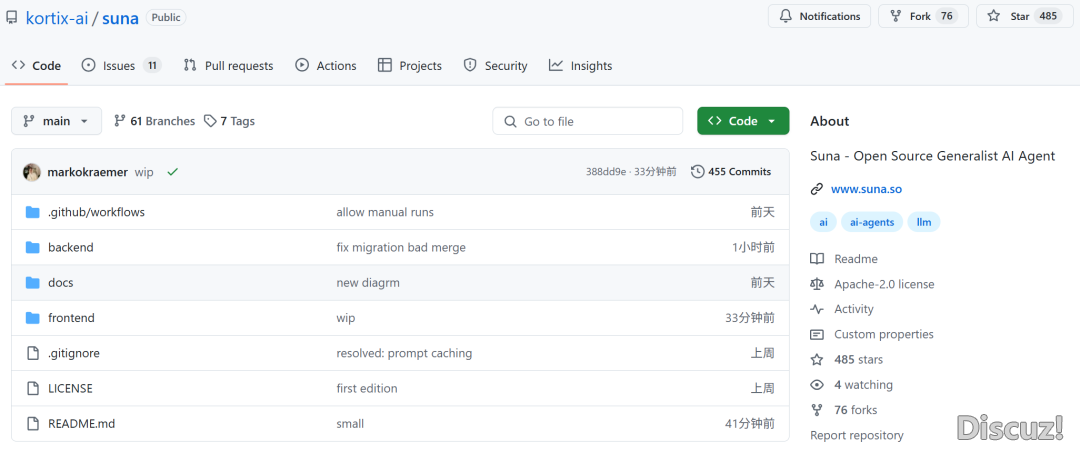Open 'resolved: prompt caching' commit message
The height and width of the screenshot is (452, 1080).
[x=404, y=353]
